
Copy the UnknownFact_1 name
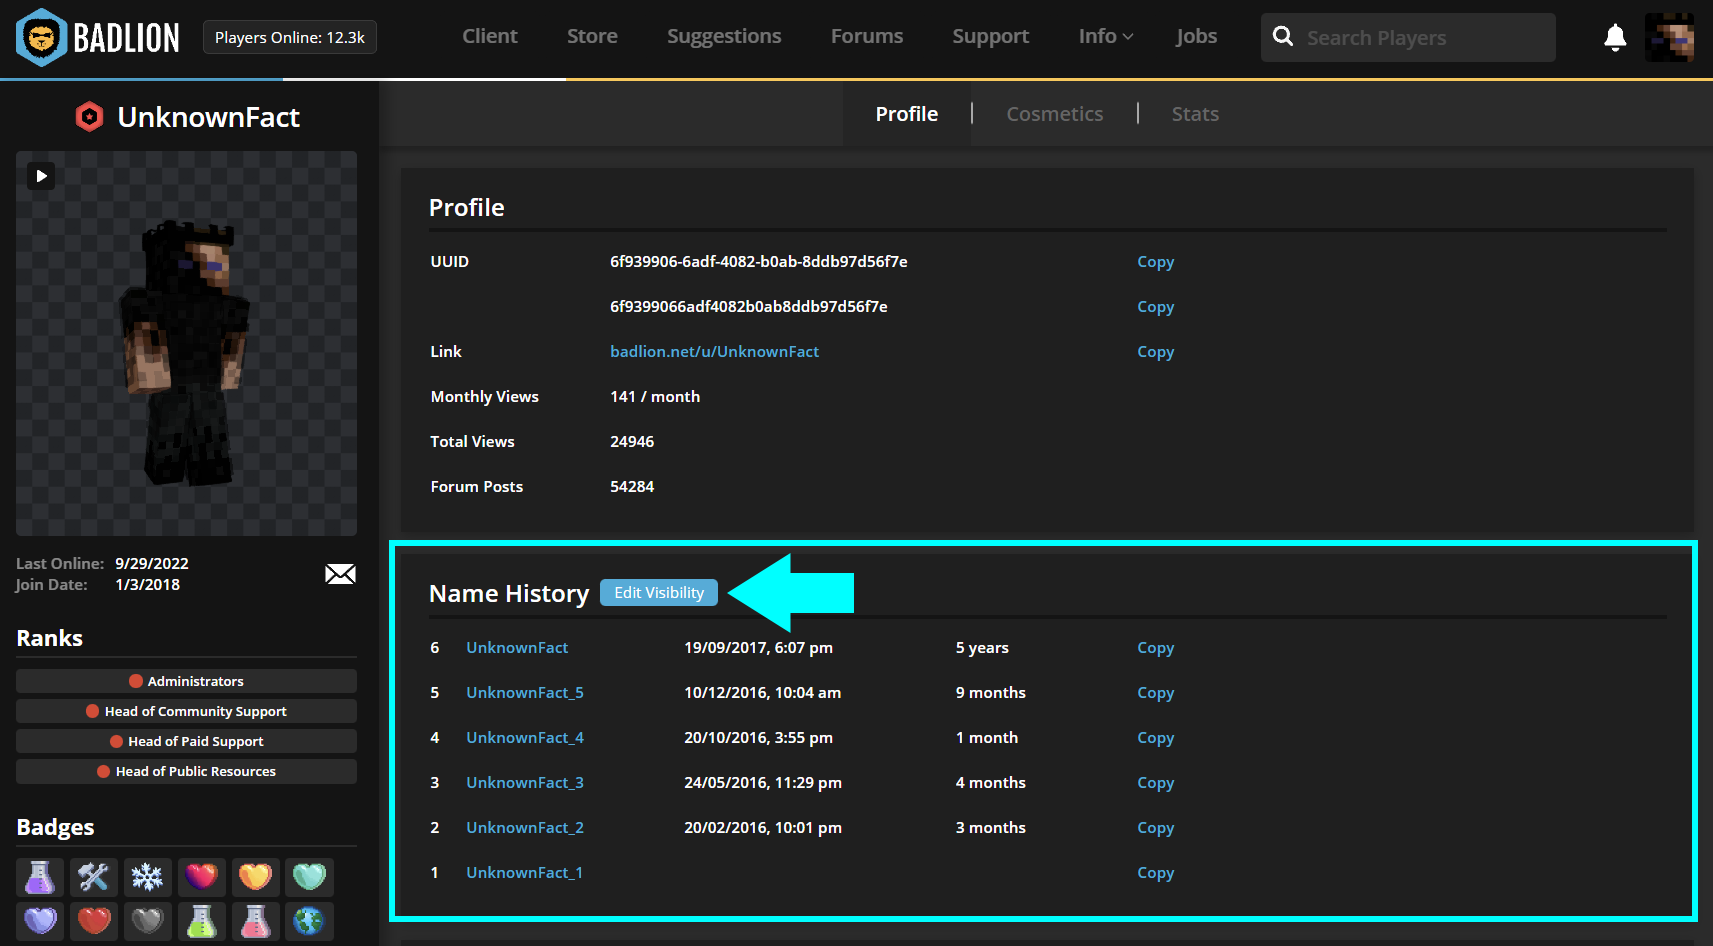1155,873
